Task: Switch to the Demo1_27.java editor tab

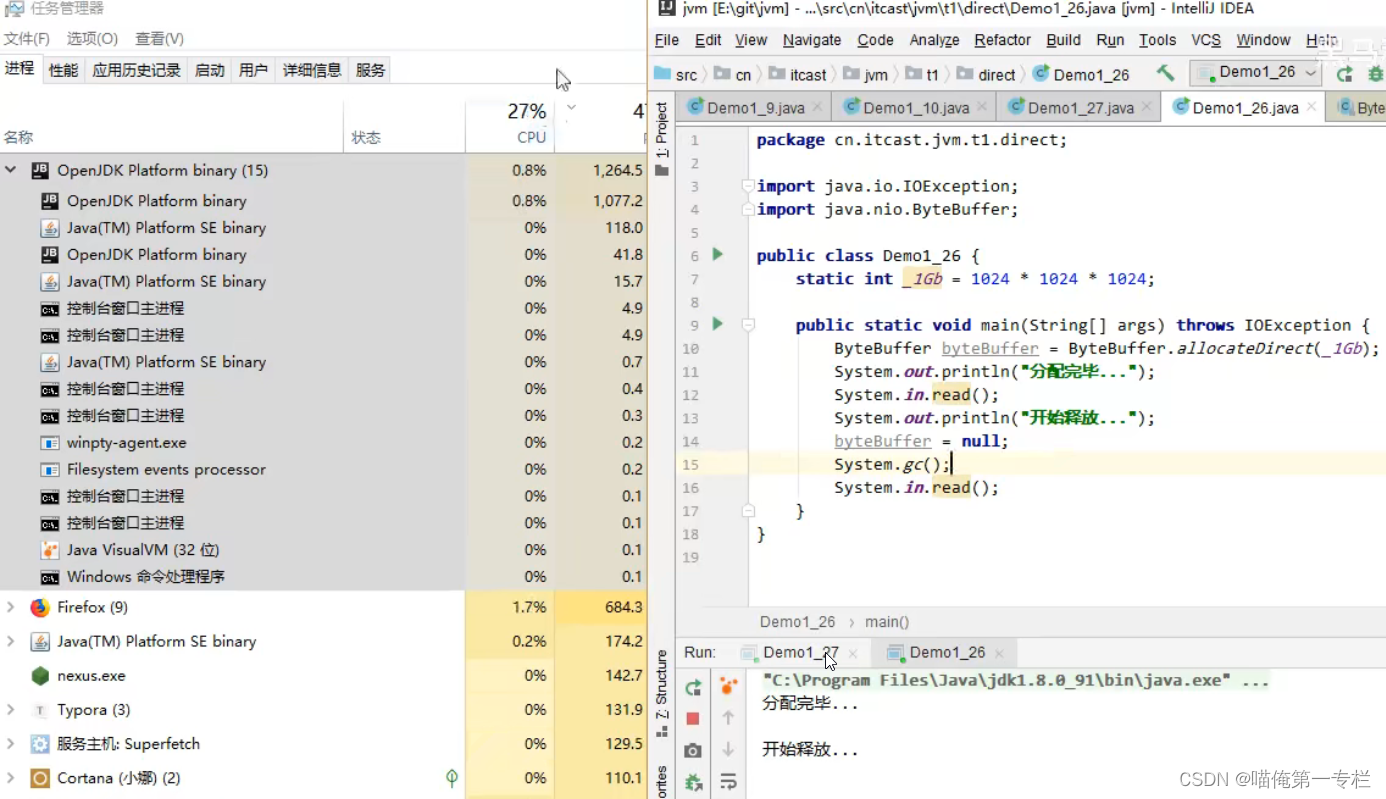Action: tap(1081, 108)
